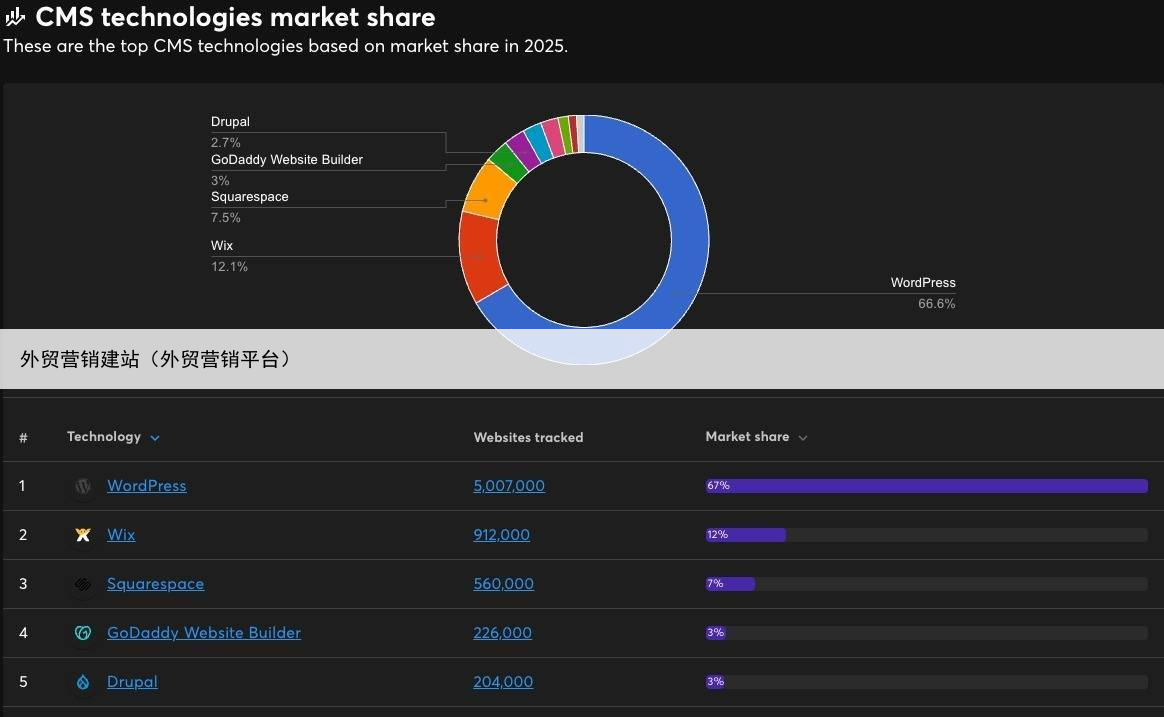Open the Wix technology link
This screenshot has width=1164, height=717.
pos(121,535)
